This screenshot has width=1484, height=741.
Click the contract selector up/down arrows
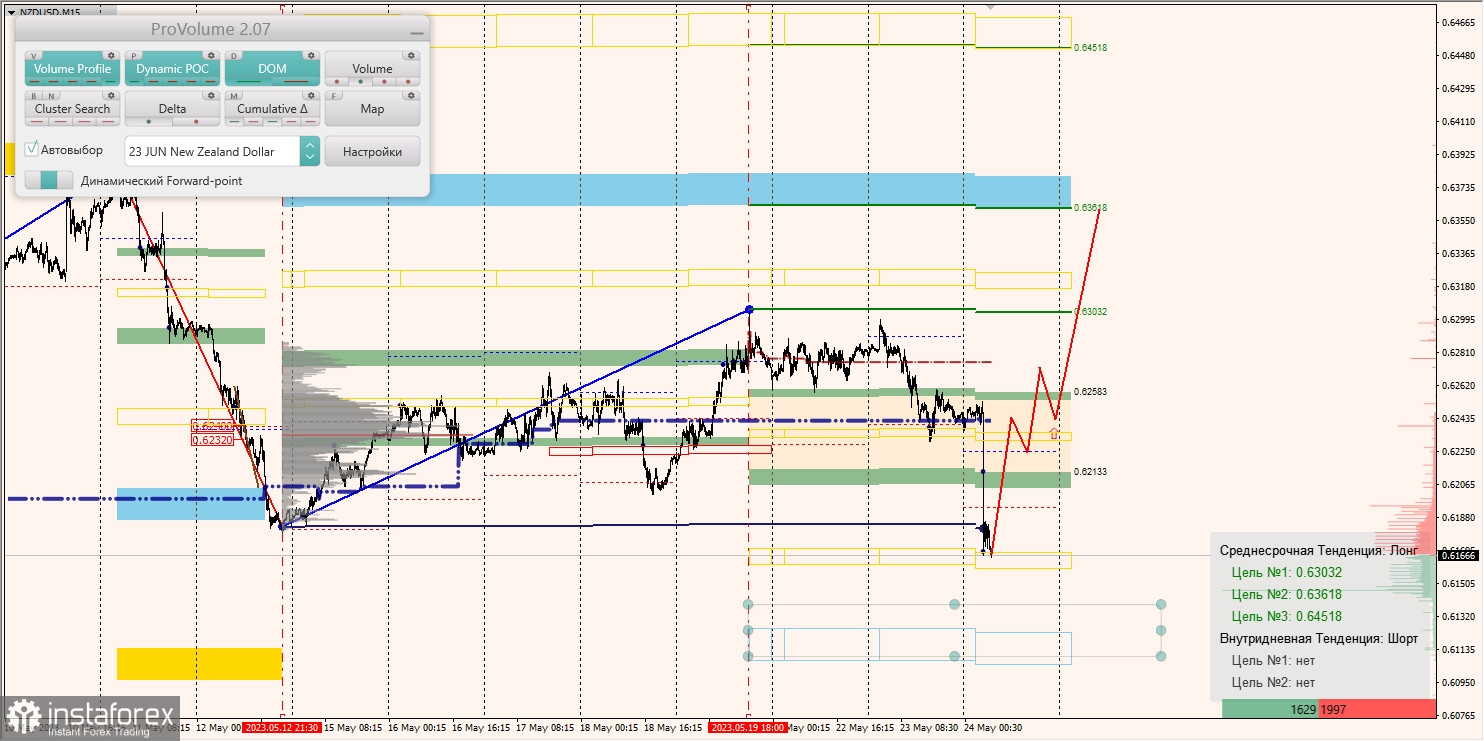point(310,151)
